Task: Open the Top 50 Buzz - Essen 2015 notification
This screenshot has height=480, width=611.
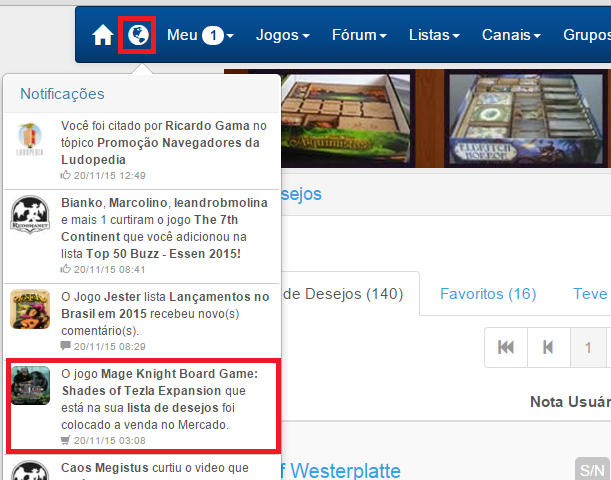Action: click(x=160, y=228)
